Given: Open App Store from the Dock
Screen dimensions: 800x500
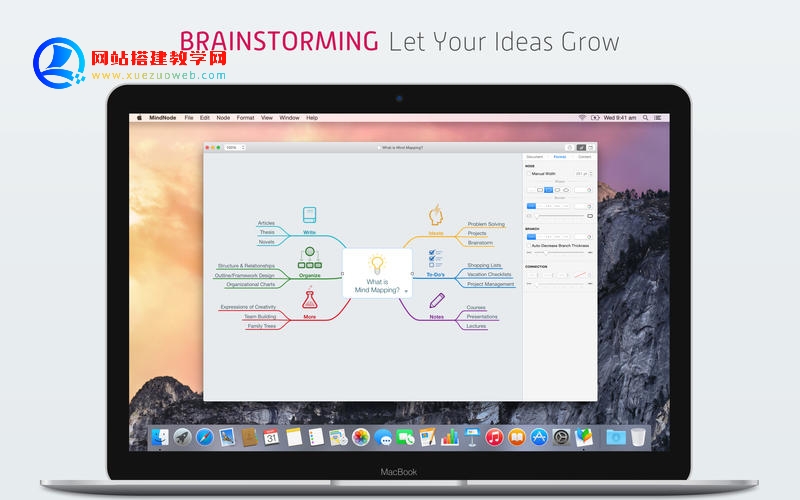Looking at the screenshot, I should pyautogui.click(x=539, y=437).
